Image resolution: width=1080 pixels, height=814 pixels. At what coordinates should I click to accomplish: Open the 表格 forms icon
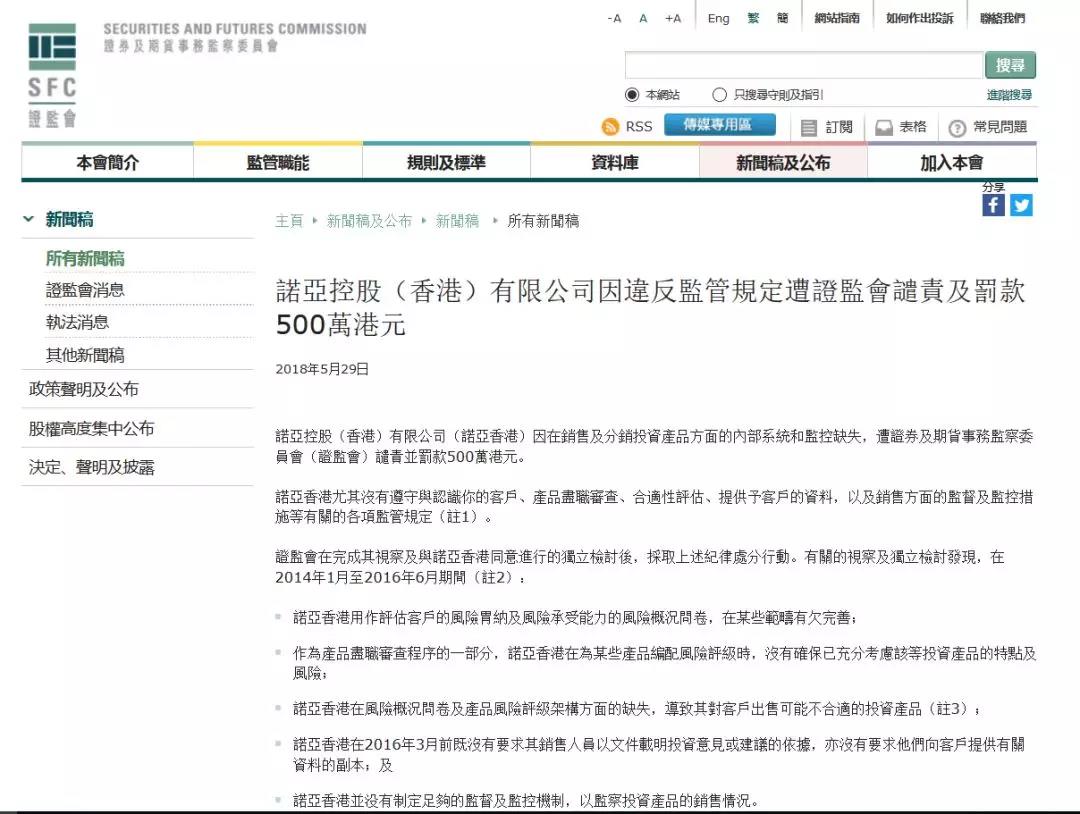pyautogui.click(x=884, y=127)
